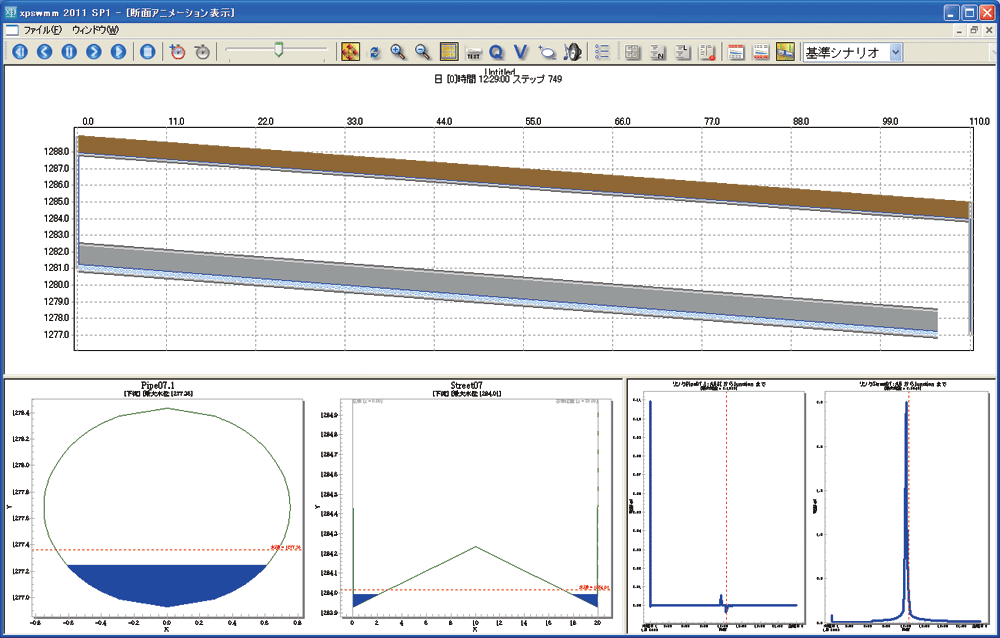Toggle the blue Q flow display icon
This screenshot has height=638, width=1000.
[496, 51]
